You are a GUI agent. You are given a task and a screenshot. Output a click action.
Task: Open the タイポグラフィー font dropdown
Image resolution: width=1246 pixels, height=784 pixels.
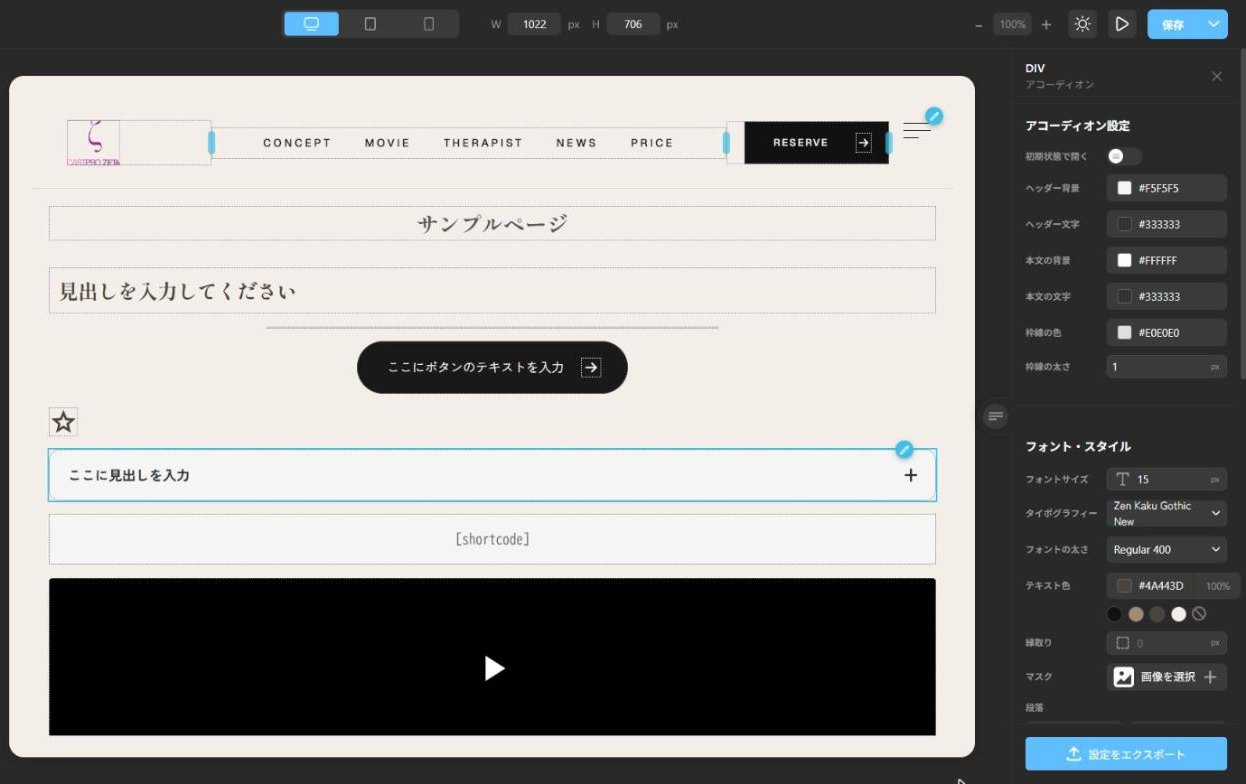[1167, 514]
